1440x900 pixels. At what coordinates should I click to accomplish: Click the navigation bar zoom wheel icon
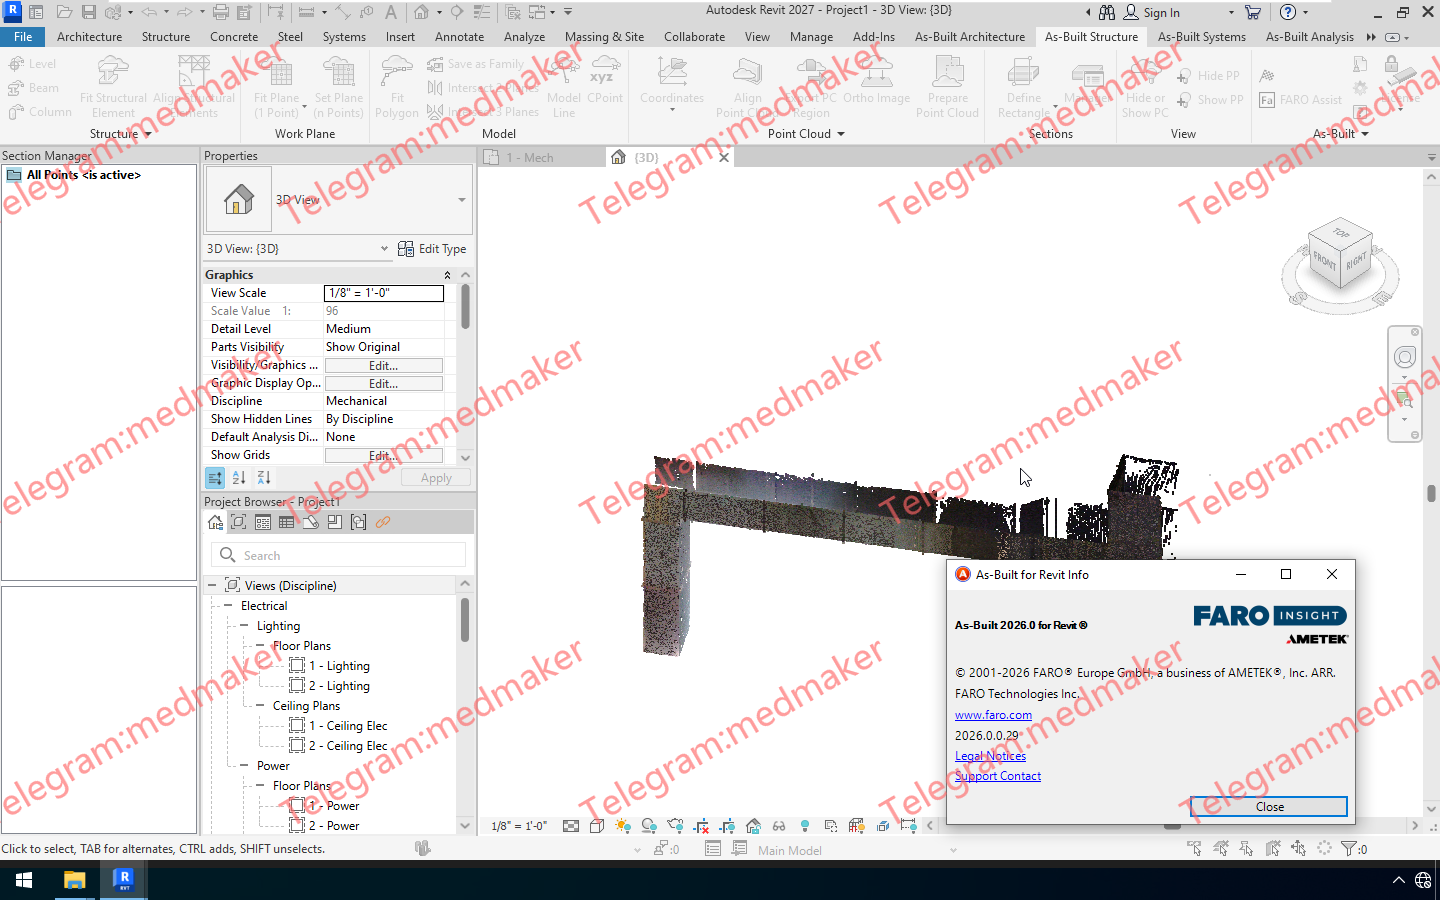[x=1405, y=357]
